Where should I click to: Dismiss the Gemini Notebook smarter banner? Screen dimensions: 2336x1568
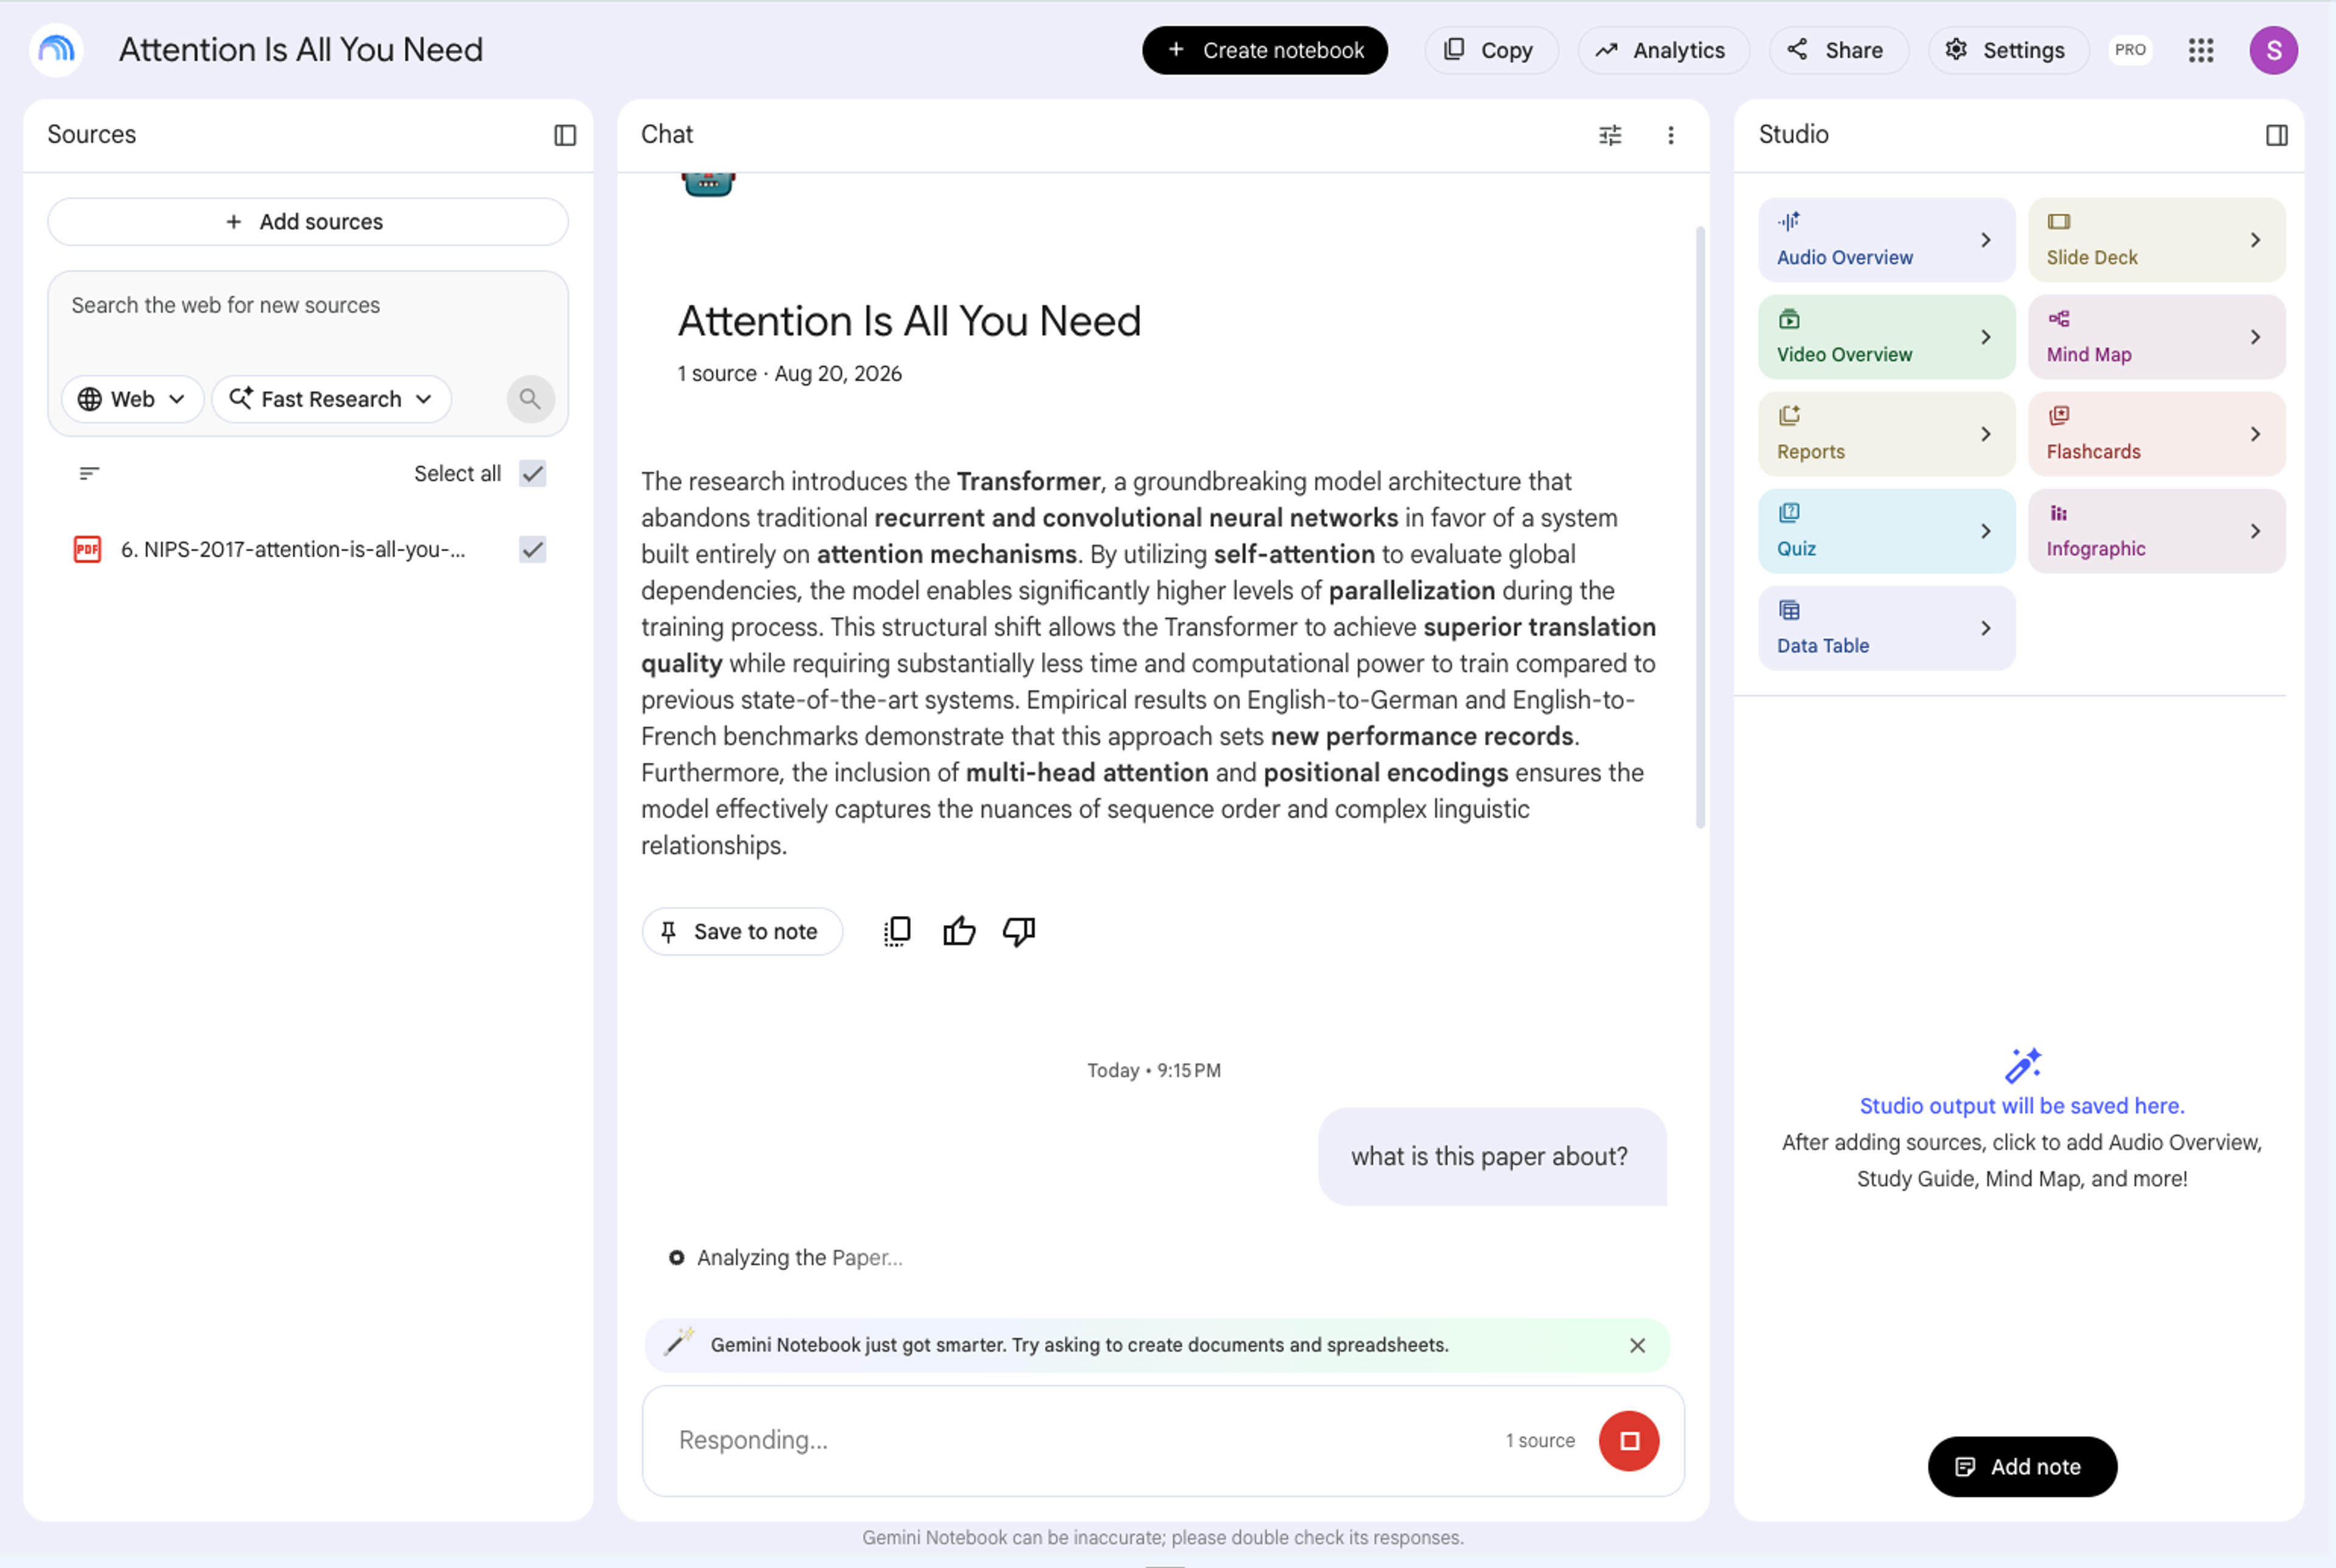tap(1637, 1345)
